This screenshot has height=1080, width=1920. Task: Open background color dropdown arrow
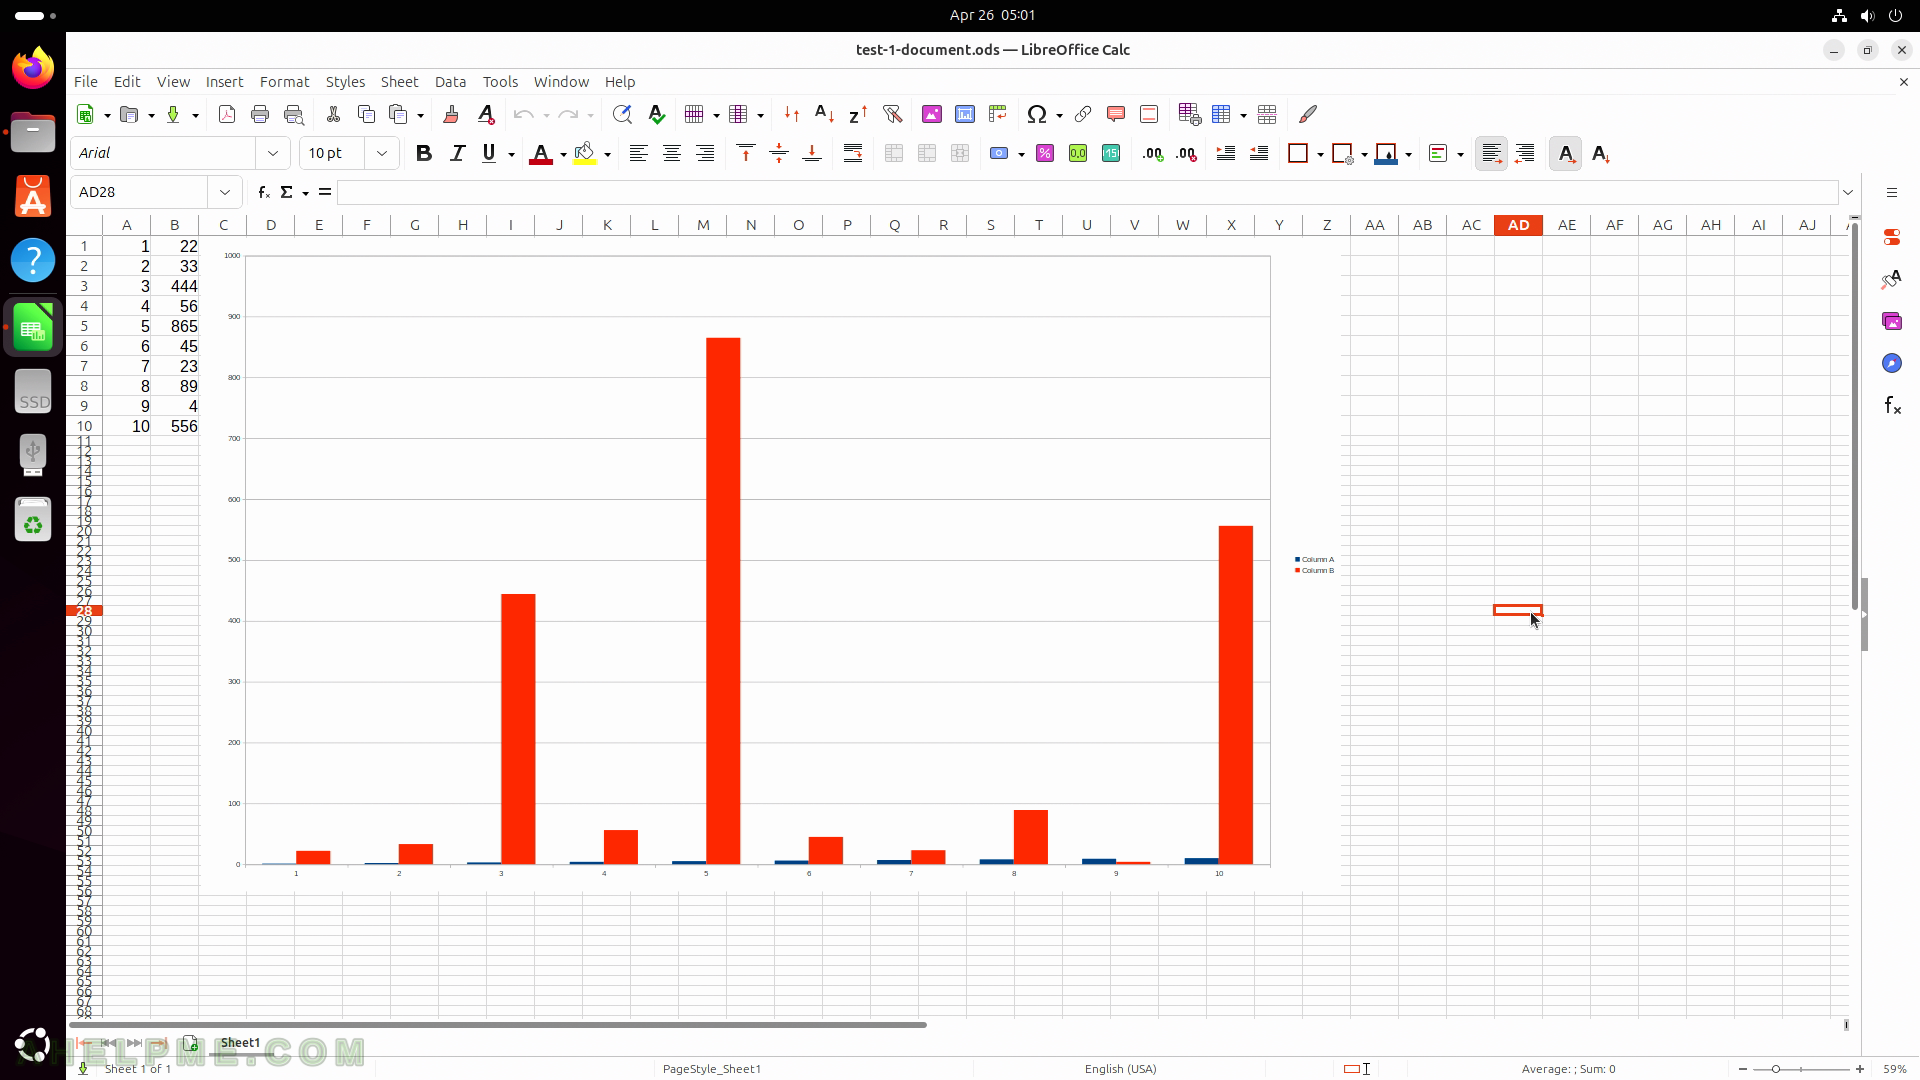click(x=607, y=154)
